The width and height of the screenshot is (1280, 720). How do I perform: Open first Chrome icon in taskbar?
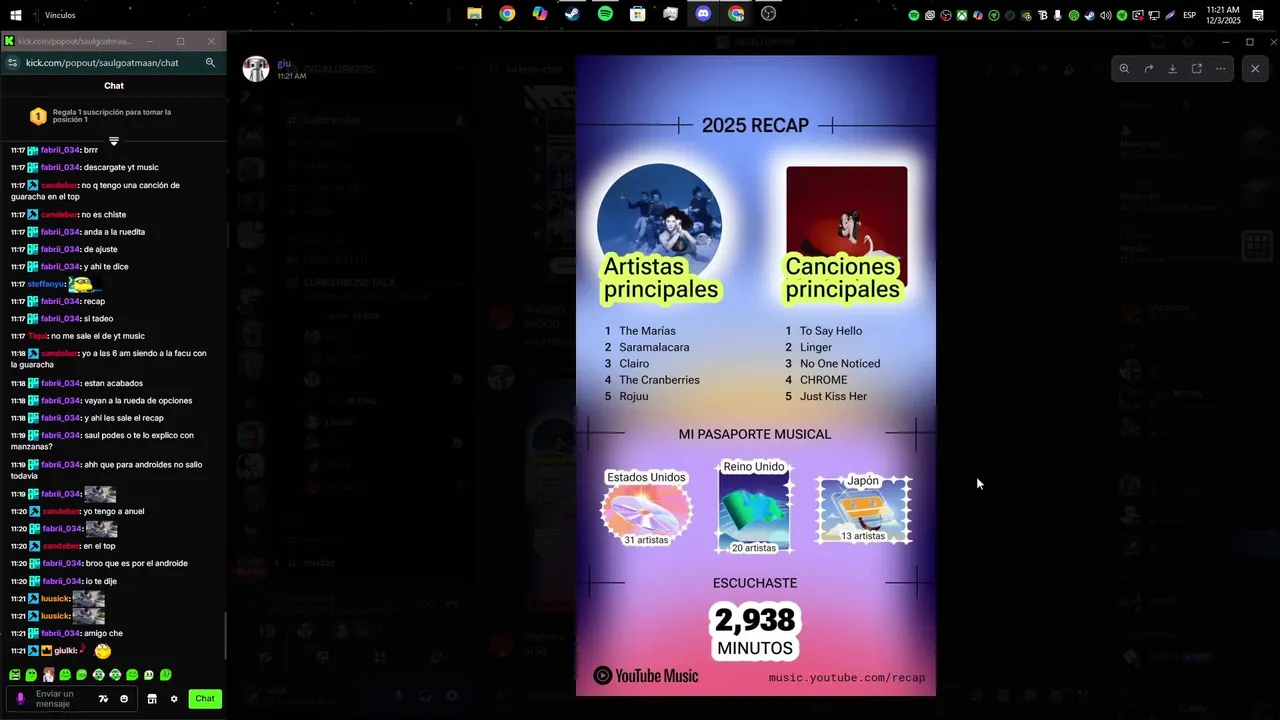click(507, 14)
